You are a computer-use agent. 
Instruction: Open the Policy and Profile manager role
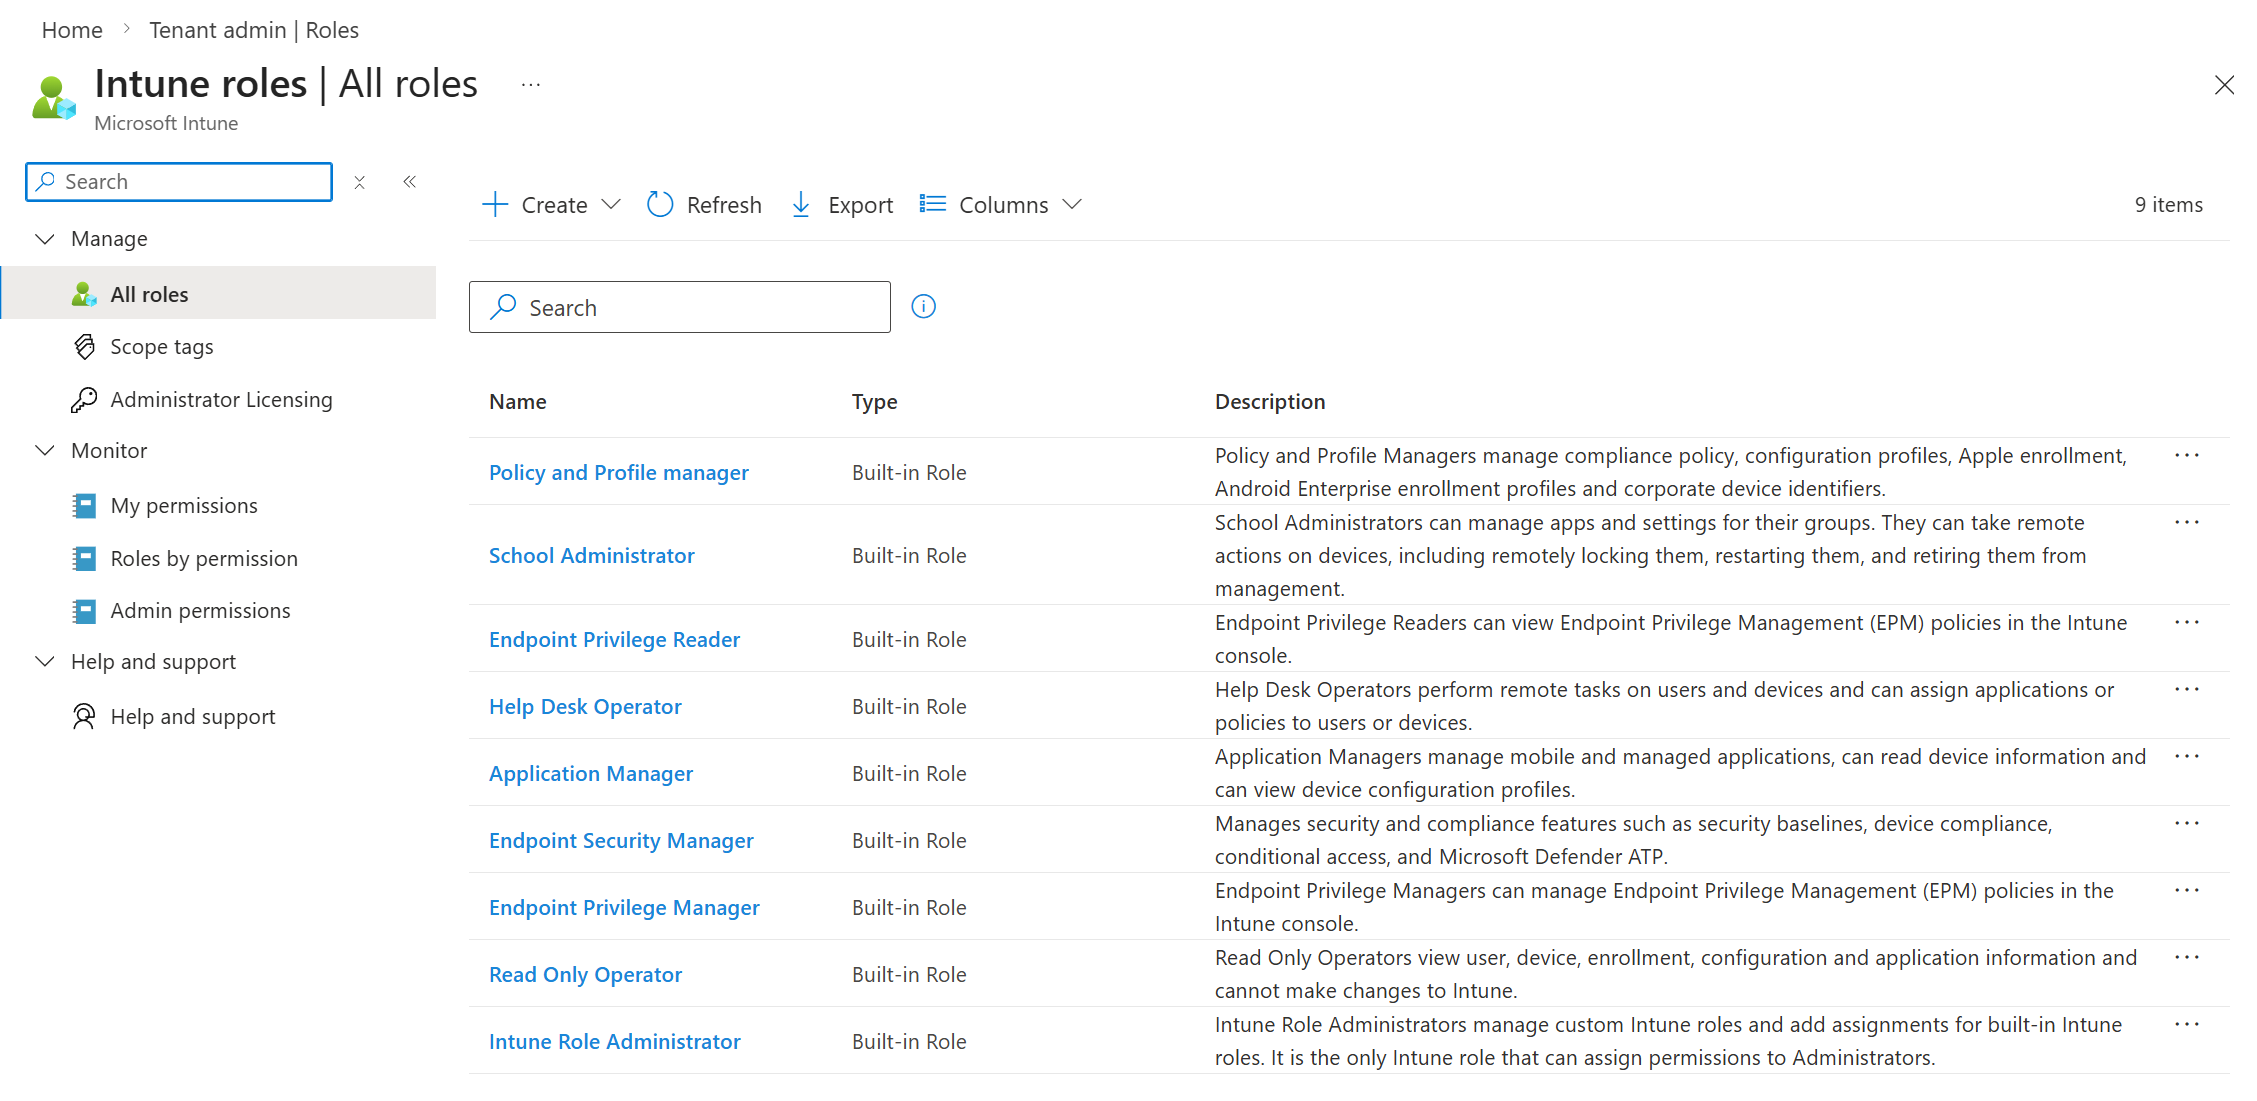pos(618,472)
